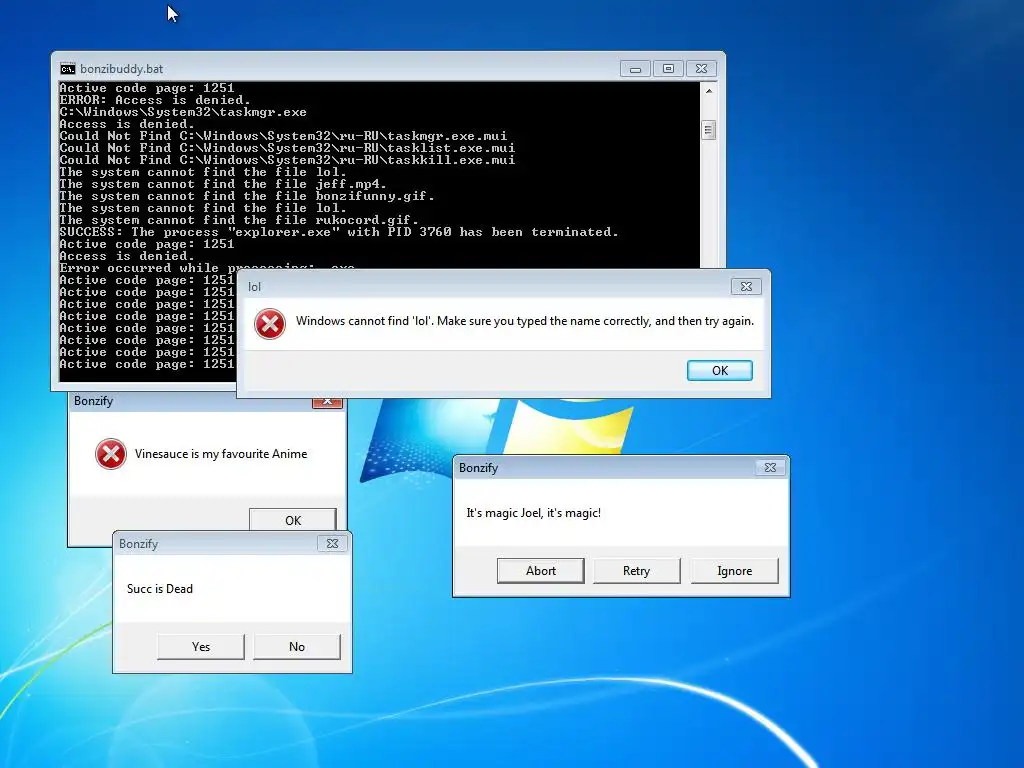The height and width of the screenshot is (768, 1024).
Task: Click the console line mentioning explorer.exe terminated
Action: [x=338, y=232]
